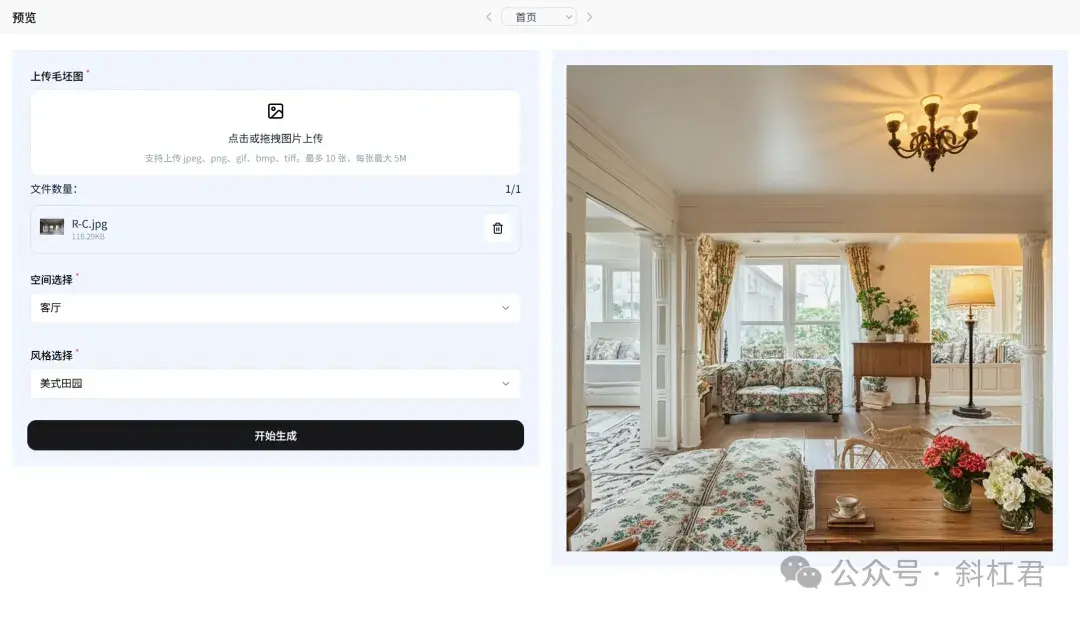Click the 上传毛坯图 field label

click(x=56, y=76)
